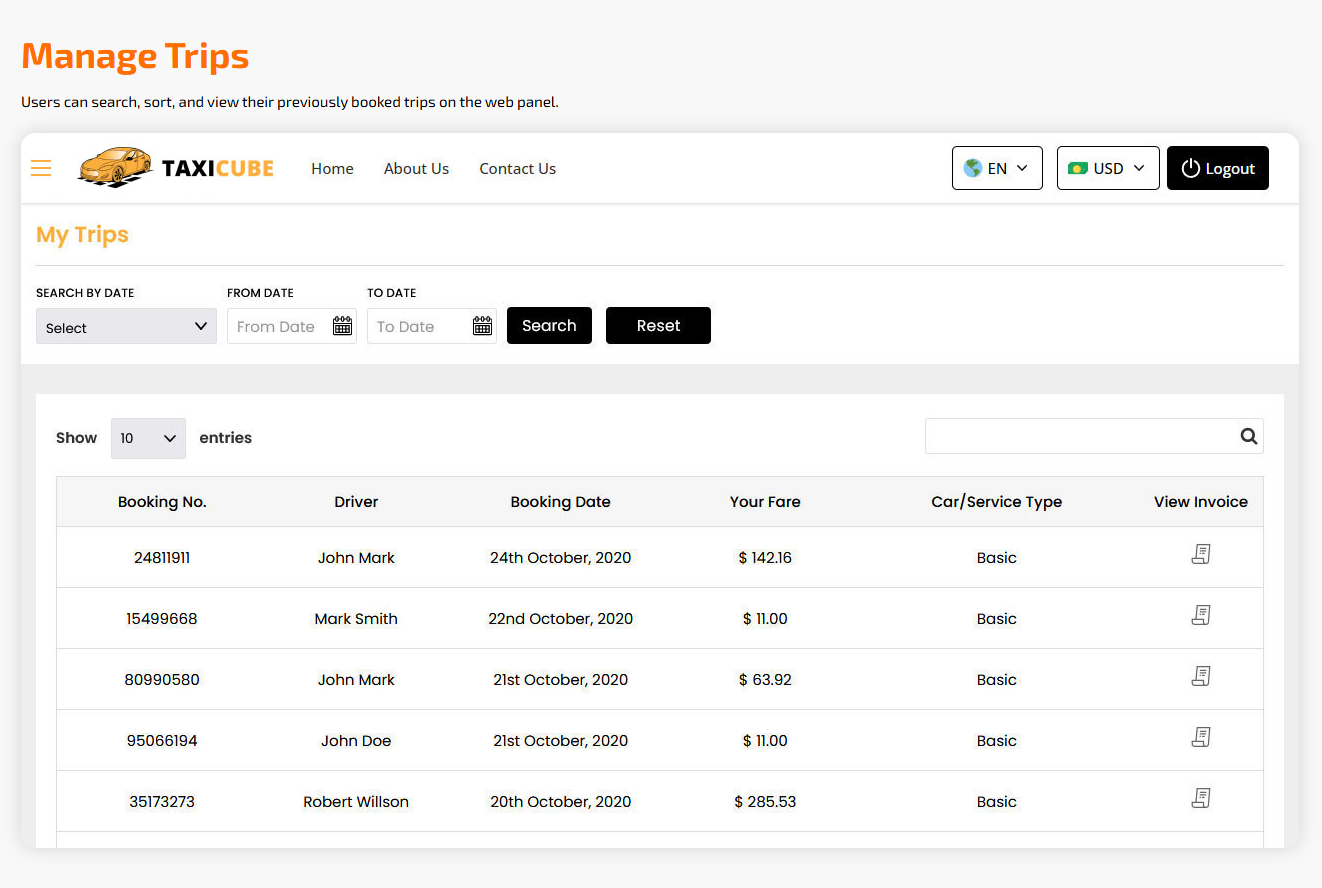This screenshot has width=1322, height=888.
Task: Sort by the Your Fare column header
Action: point(765,502)
